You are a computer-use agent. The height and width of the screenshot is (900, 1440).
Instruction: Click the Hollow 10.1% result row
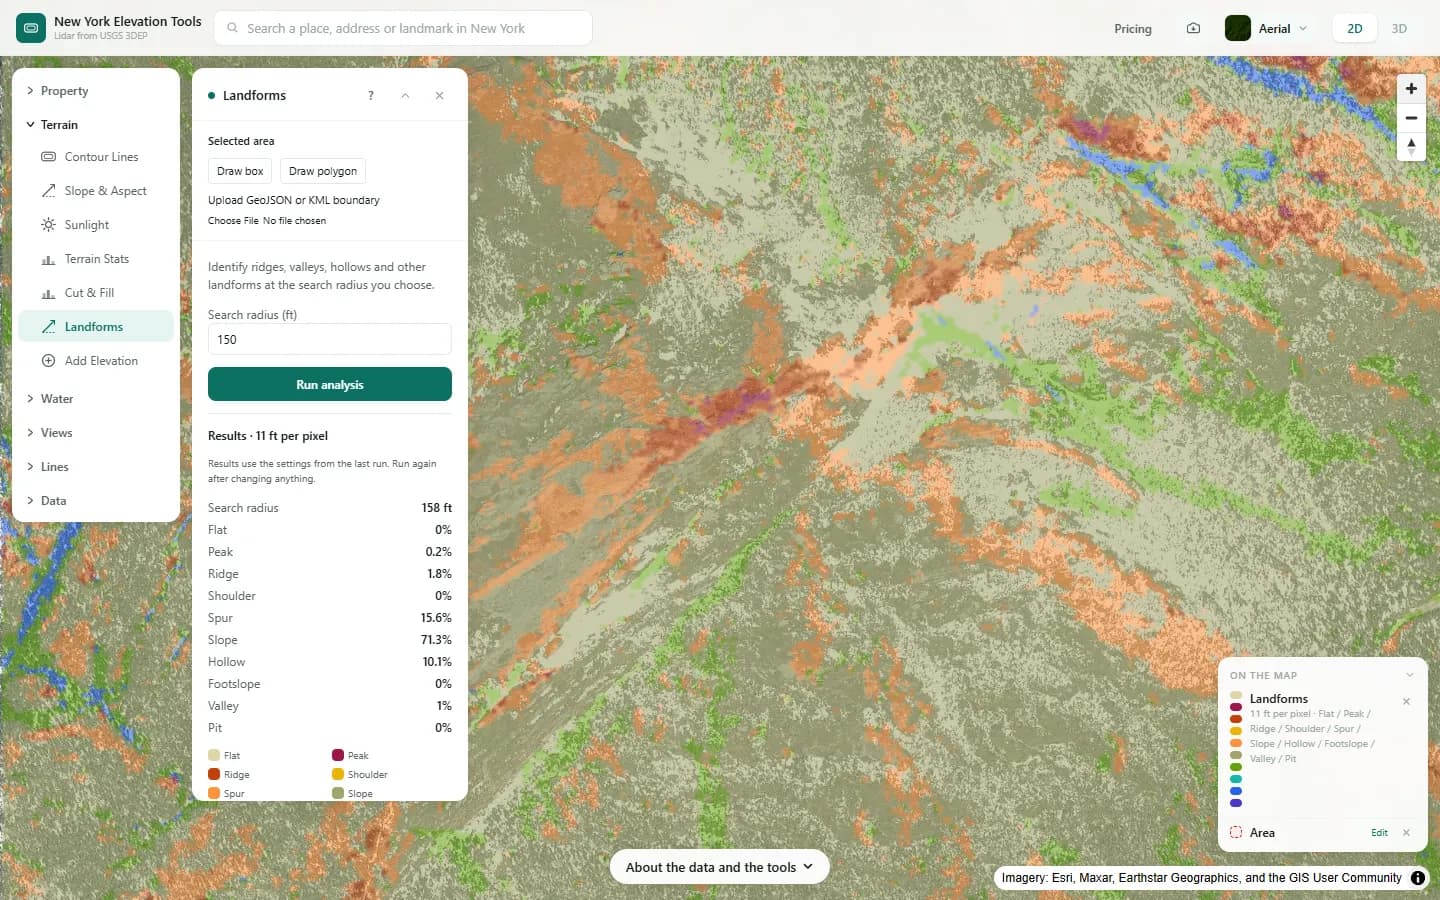click(x=330, y=662)
